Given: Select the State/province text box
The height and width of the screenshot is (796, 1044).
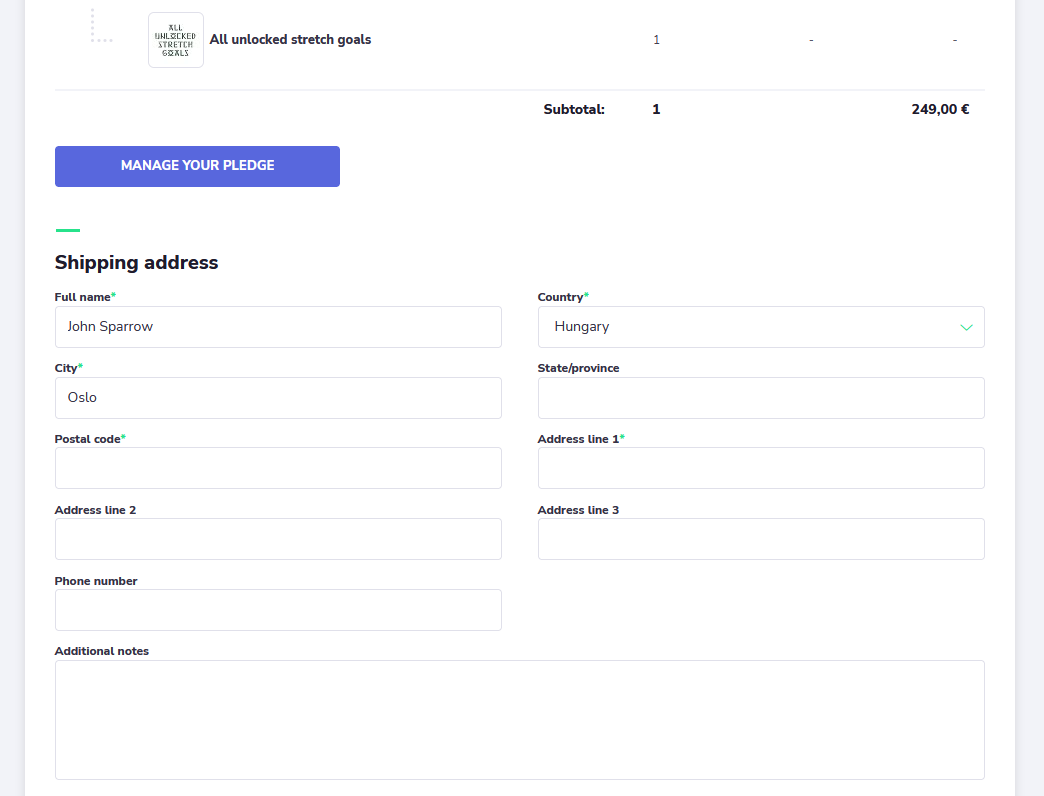Looking at the screenshot, I should click(761, 398).
